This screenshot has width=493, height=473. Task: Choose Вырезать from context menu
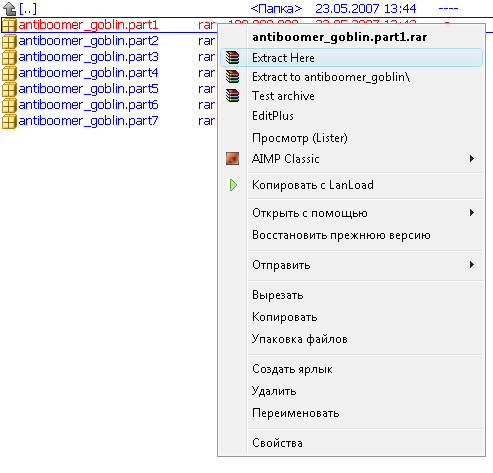tap(351, 295)
